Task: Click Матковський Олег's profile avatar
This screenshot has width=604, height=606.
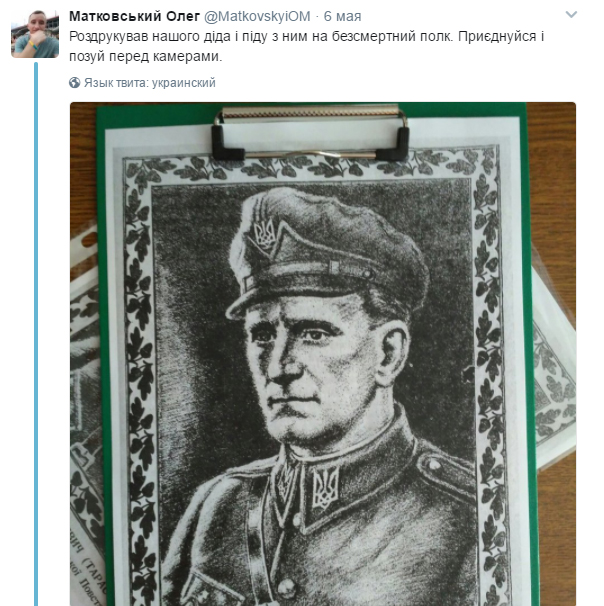Action: pyautogui.click(x=35, y=34)
